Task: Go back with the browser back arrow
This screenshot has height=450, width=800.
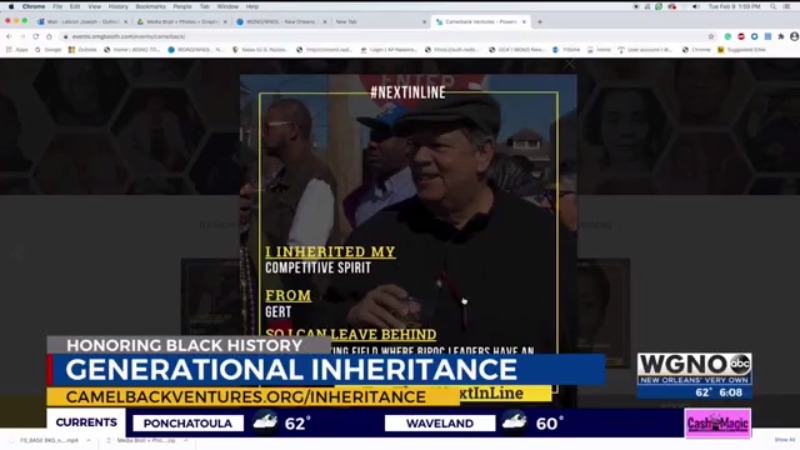Action: pos(9,37)
